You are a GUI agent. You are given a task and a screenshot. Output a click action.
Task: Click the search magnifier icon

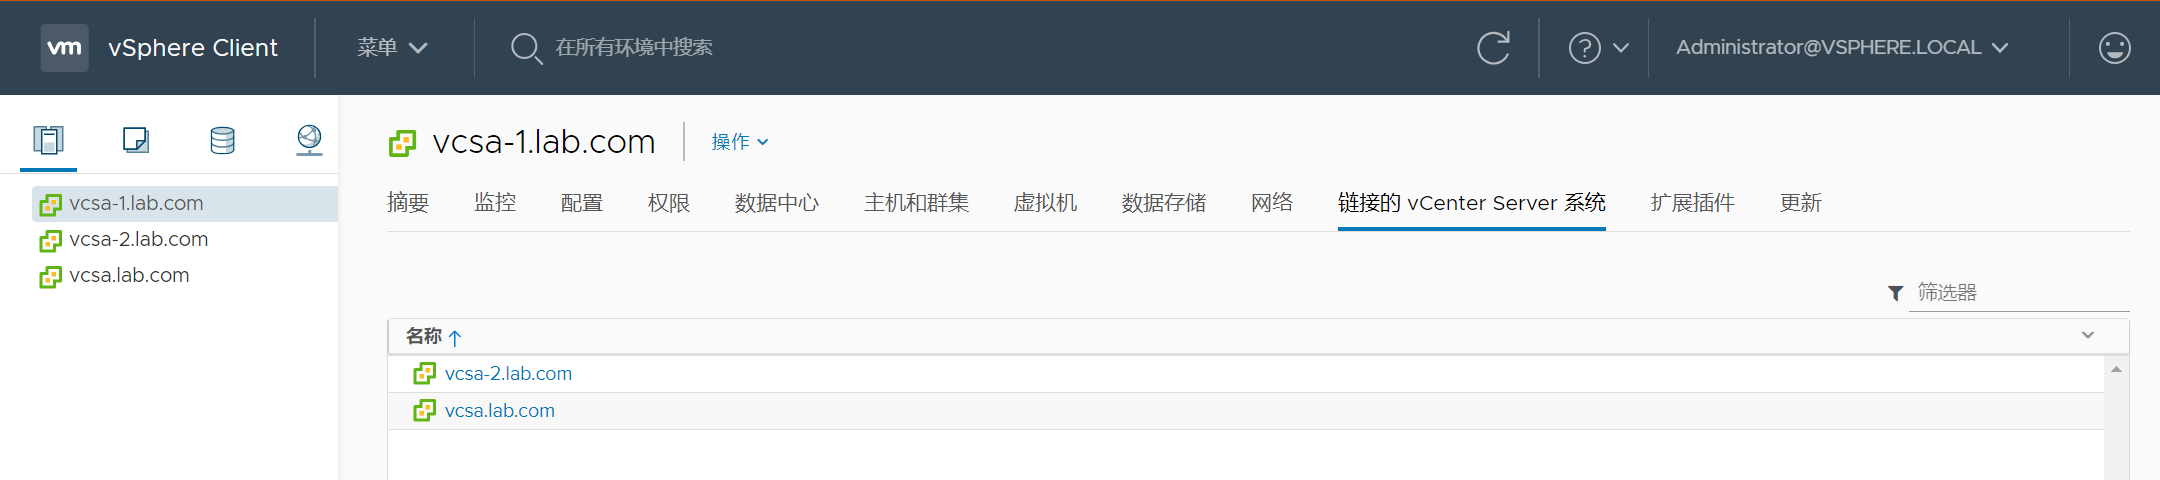pos(526,48)
